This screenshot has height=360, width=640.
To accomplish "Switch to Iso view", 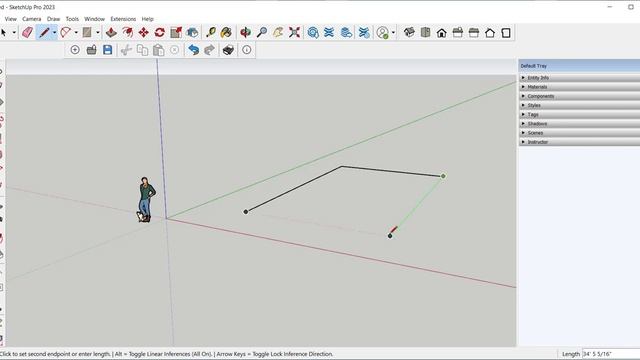I will point(409,32).
